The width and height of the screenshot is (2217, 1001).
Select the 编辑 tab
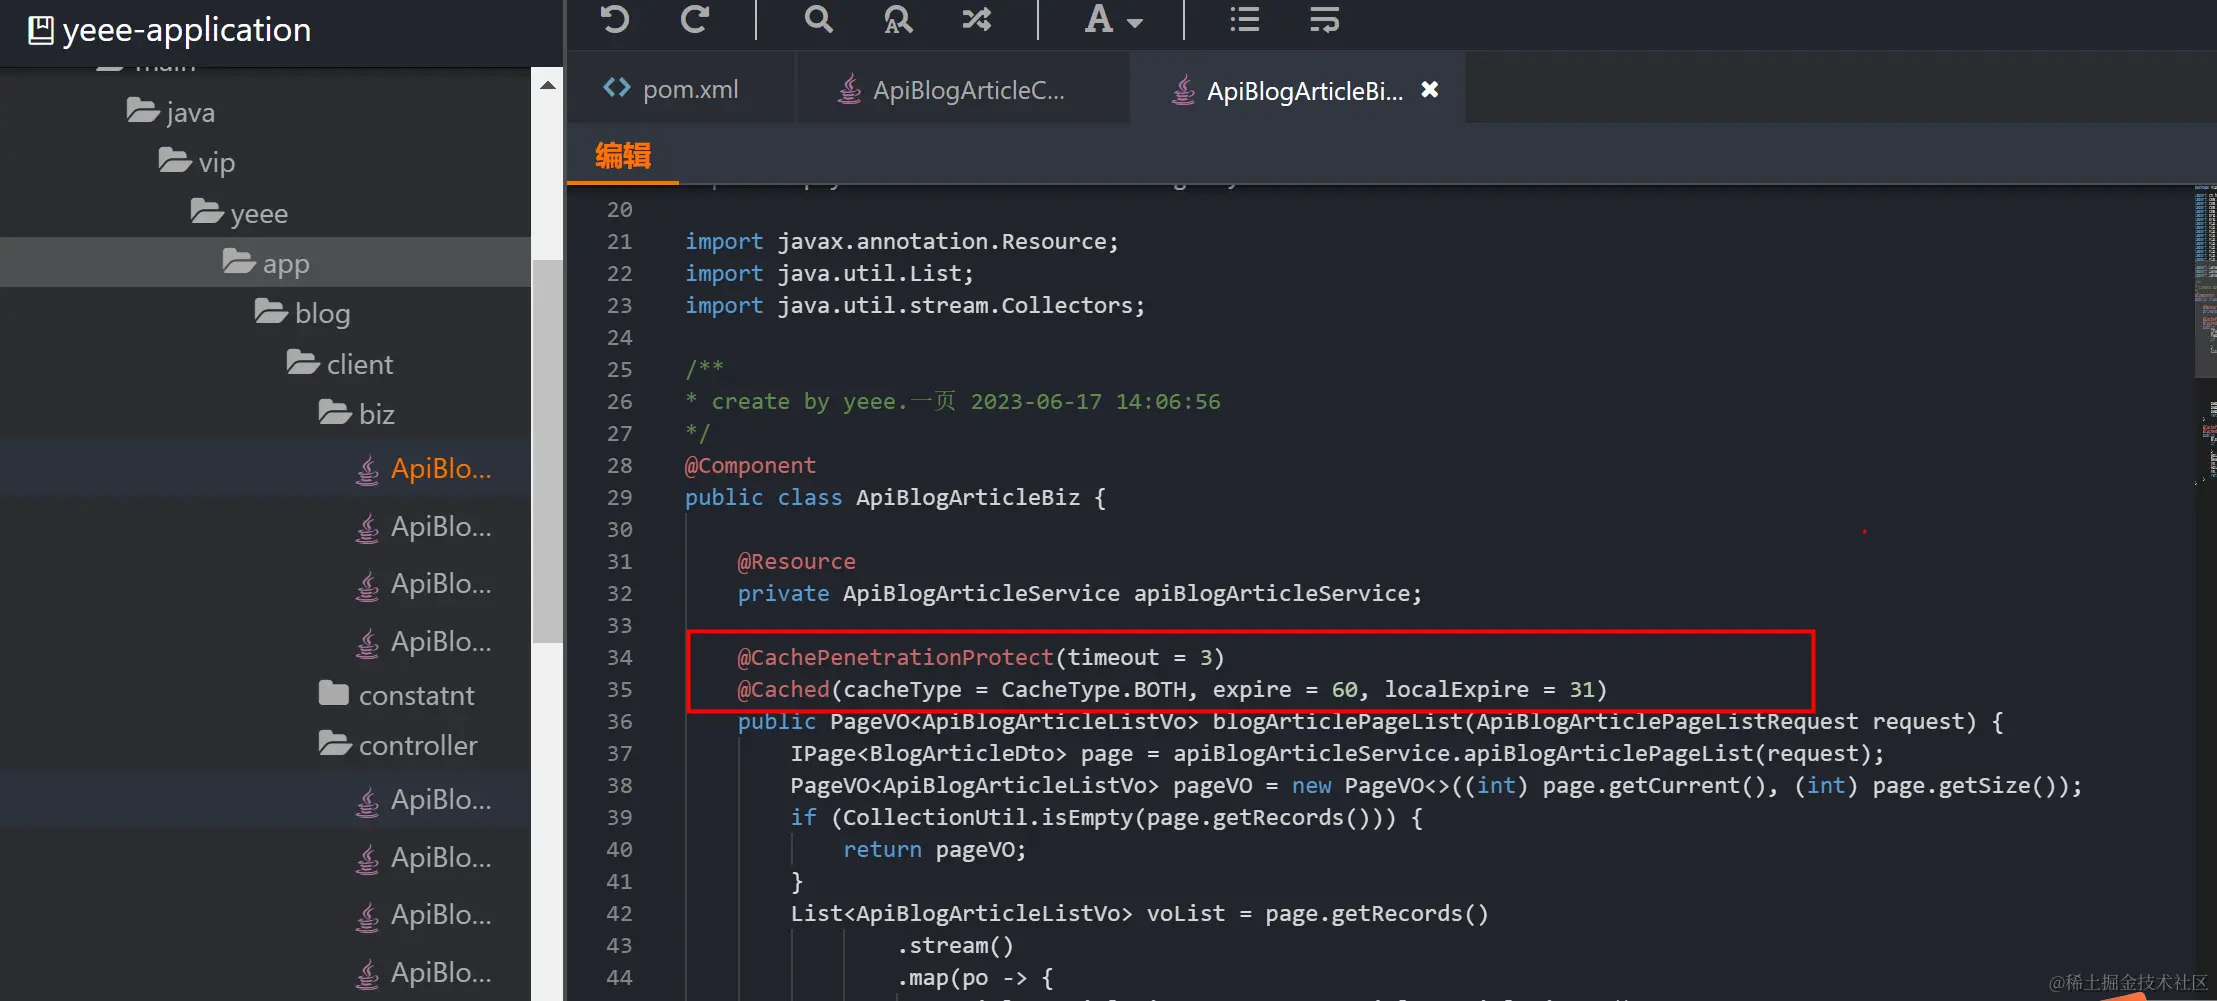[622, 155]
